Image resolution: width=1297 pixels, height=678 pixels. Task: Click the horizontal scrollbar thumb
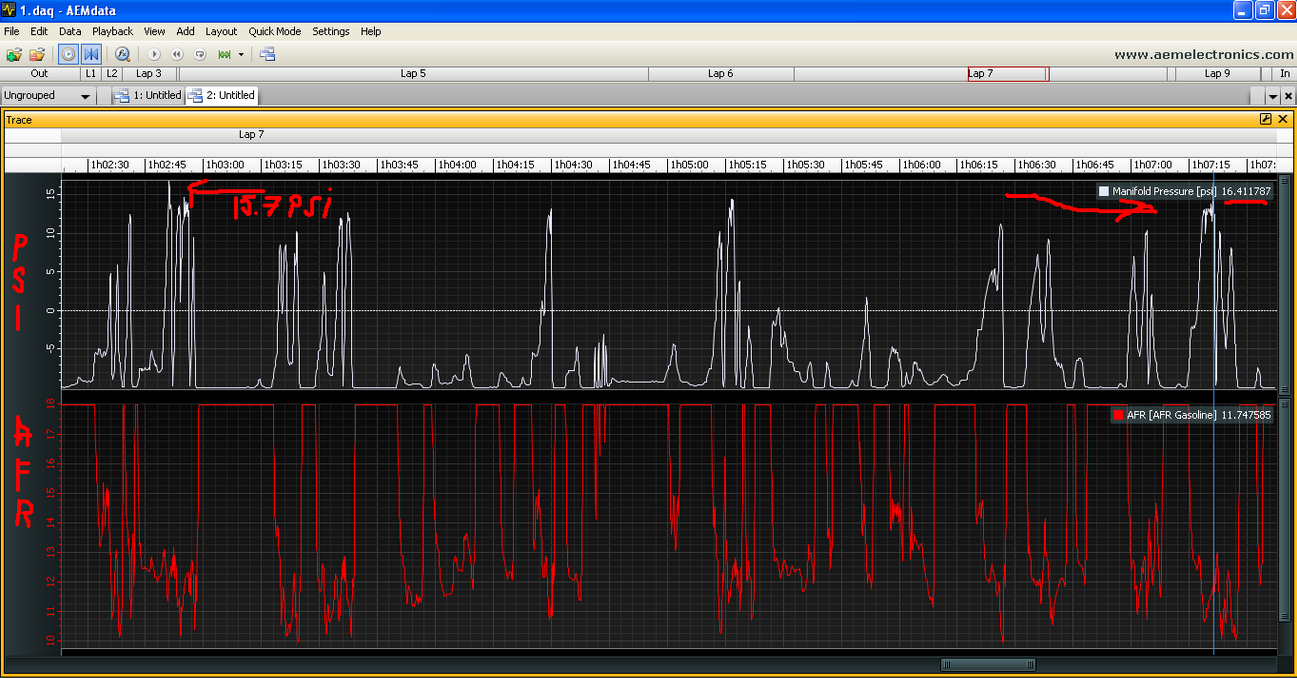(x=988, y=664)
